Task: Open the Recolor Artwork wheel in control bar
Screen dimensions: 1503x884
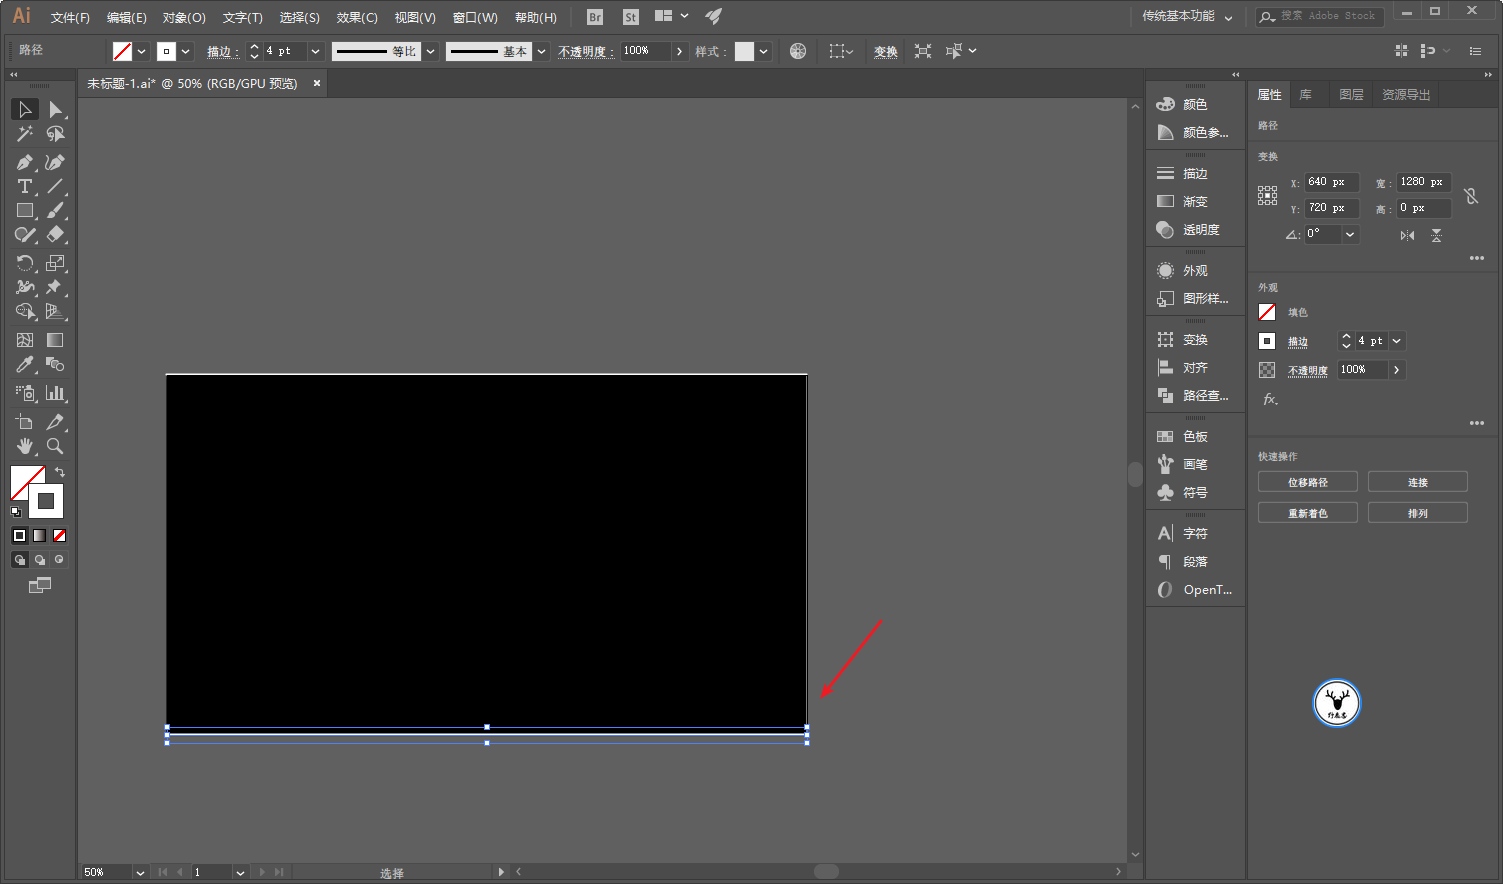Action: tap(798, 51)
